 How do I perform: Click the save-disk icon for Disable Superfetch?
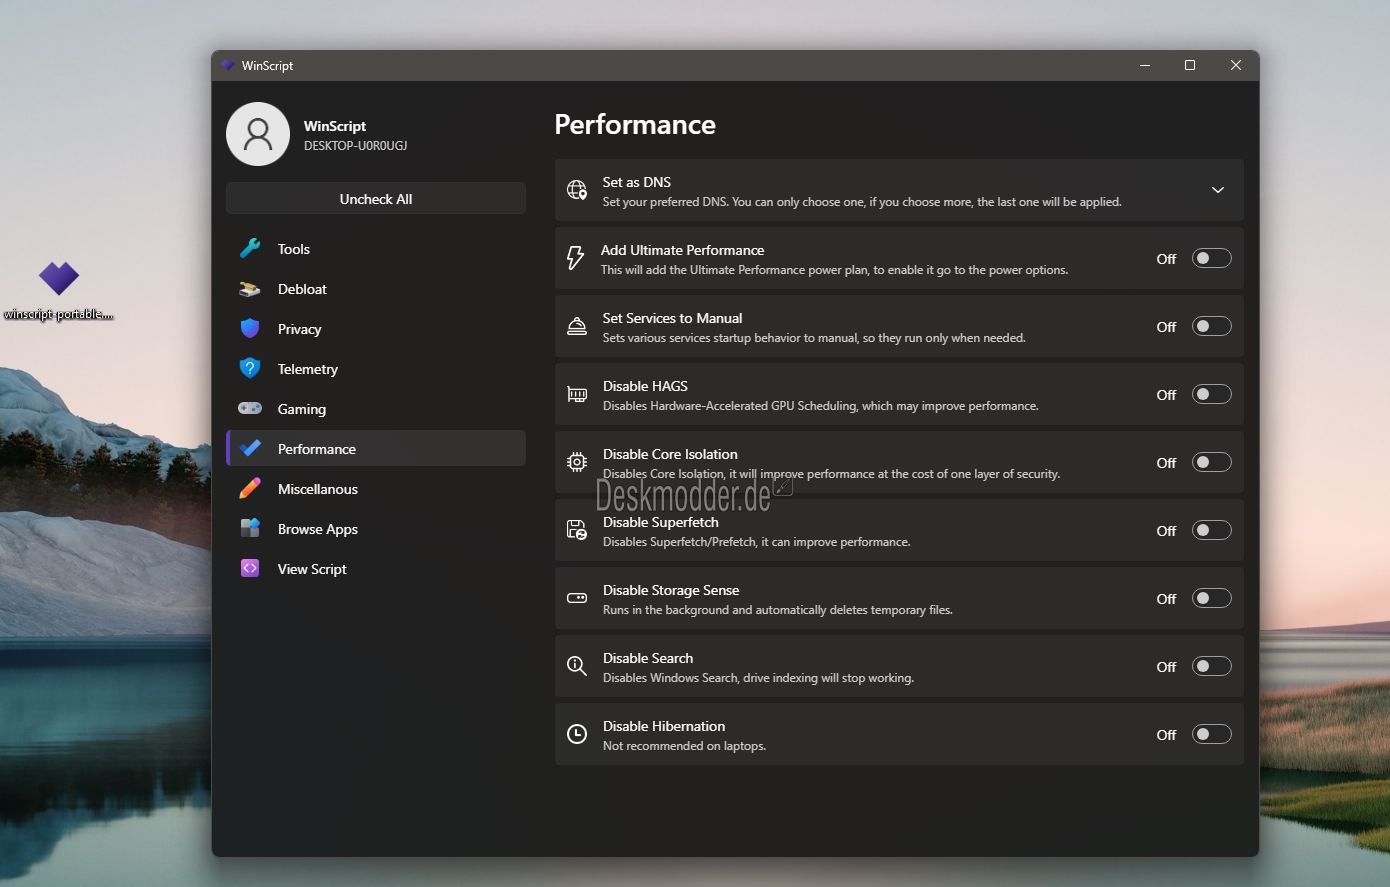point(577,530)
